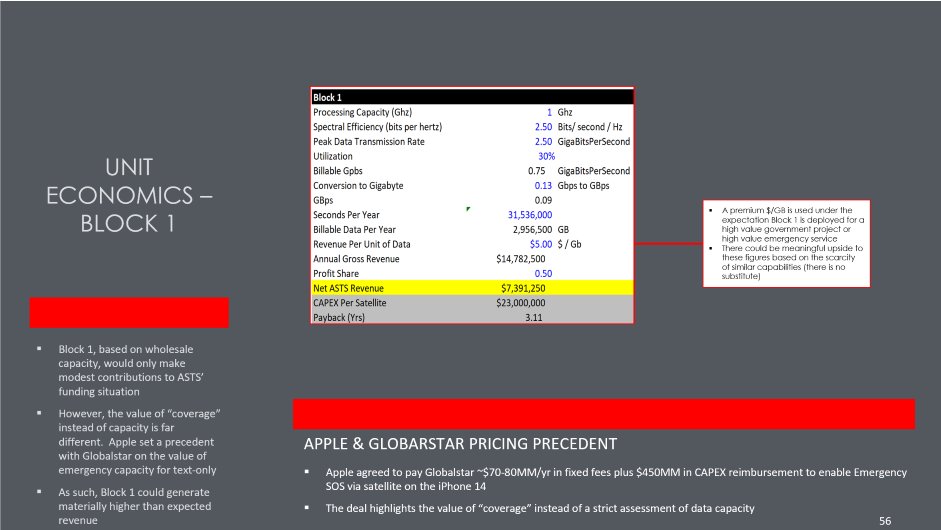Click the Net ASTS Revenue amount '$7,391,250'
This screenshot has width=941, height=530.
point(523,288)
